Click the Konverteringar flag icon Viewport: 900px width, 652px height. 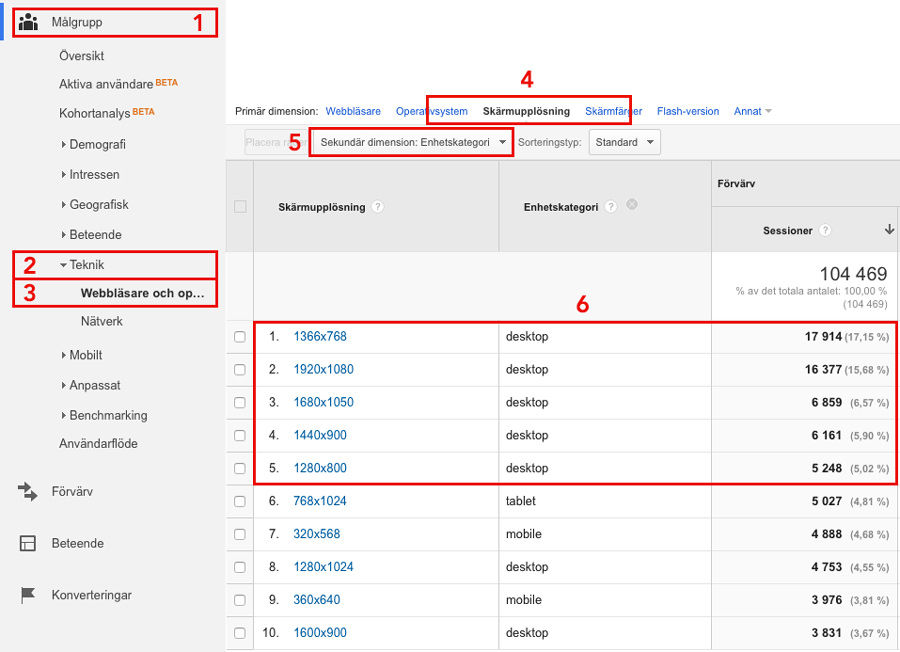[28, 595]
